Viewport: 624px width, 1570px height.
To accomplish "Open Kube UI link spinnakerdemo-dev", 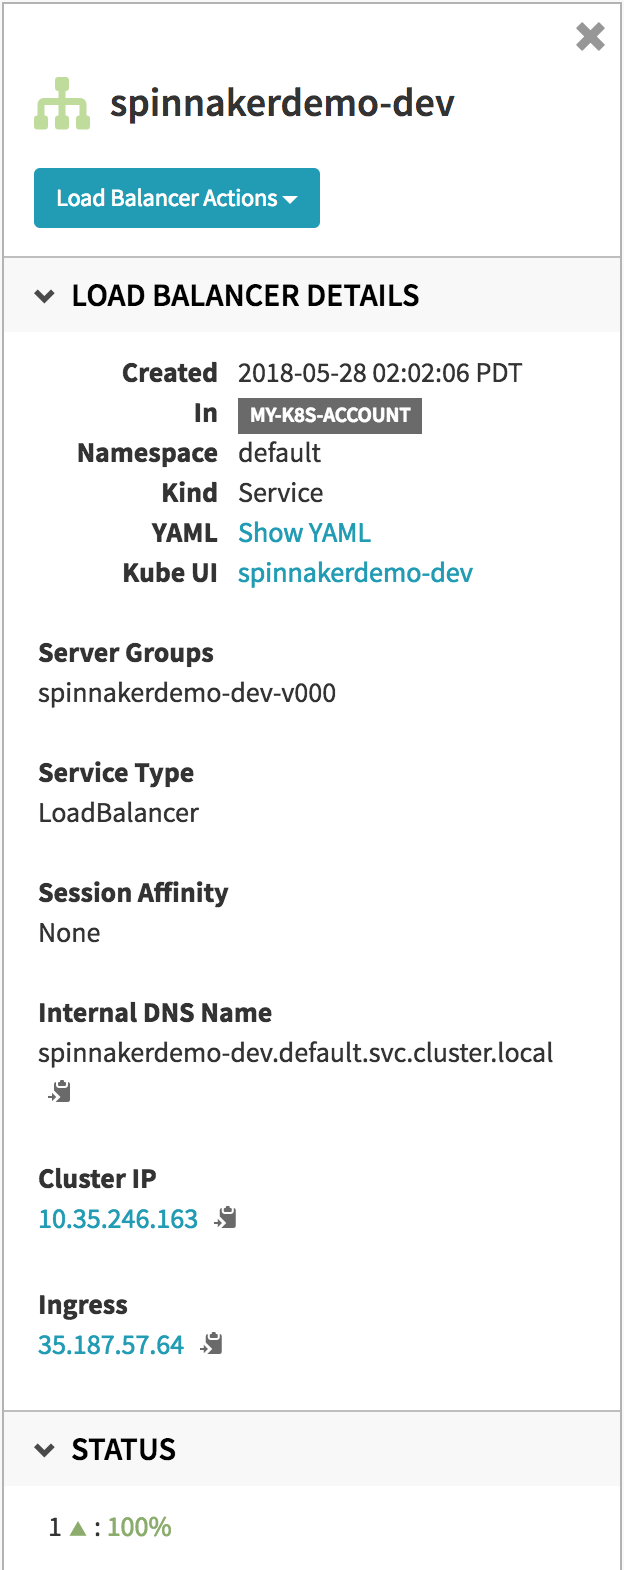I will pyautogui.click(x=354, y=572).
